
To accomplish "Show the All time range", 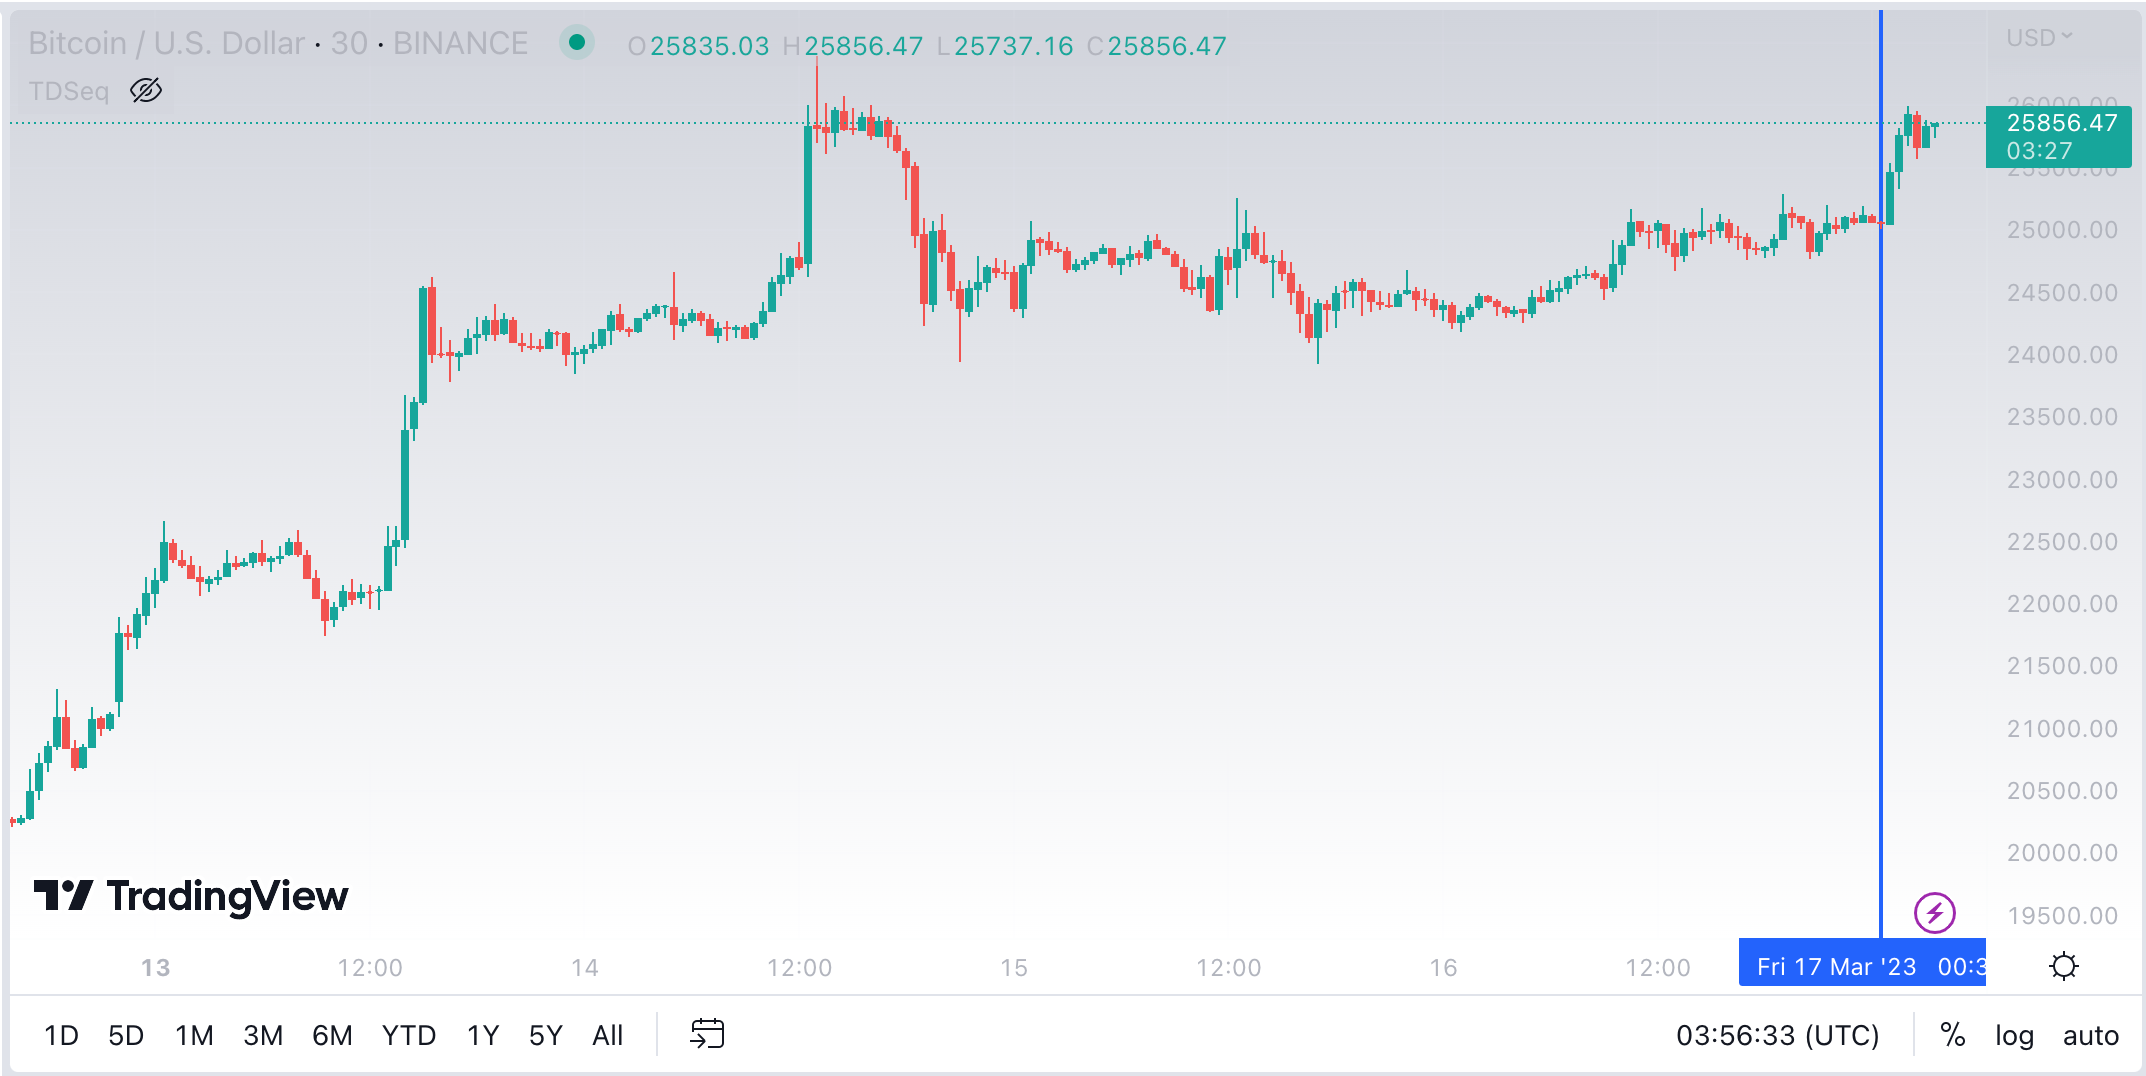I will coord(607,1035).
